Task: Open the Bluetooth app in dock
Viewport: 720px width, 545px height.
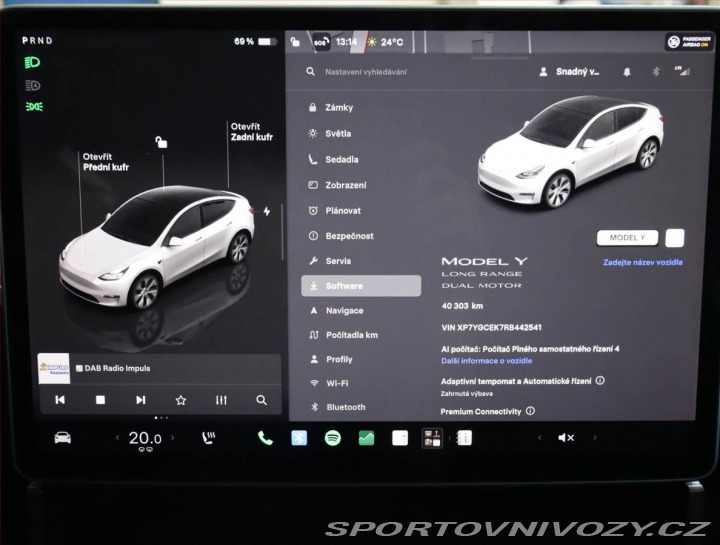Action: point(299,438)
